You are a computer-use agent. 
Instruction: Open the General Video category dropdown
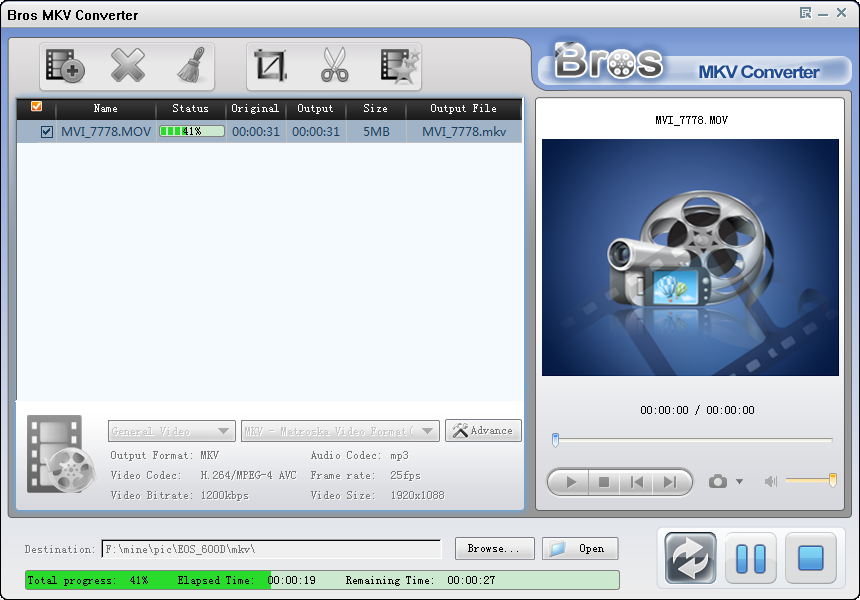172,431
